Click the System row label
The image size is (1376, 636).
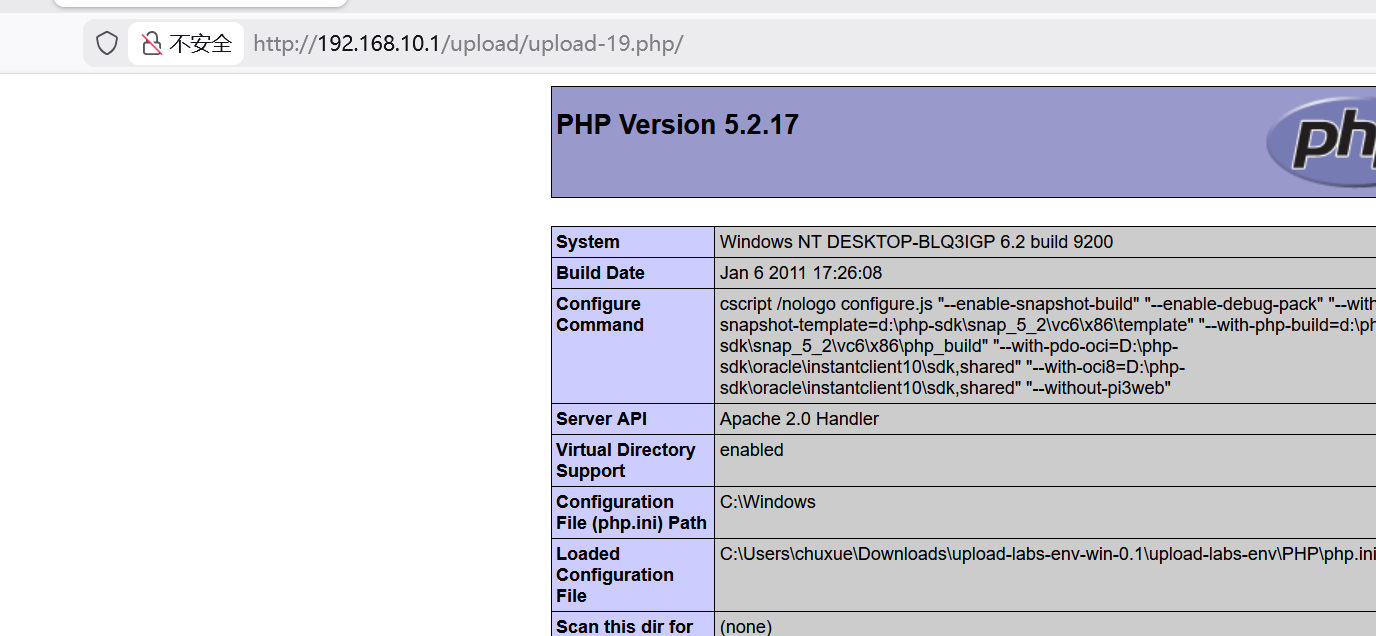588,242
